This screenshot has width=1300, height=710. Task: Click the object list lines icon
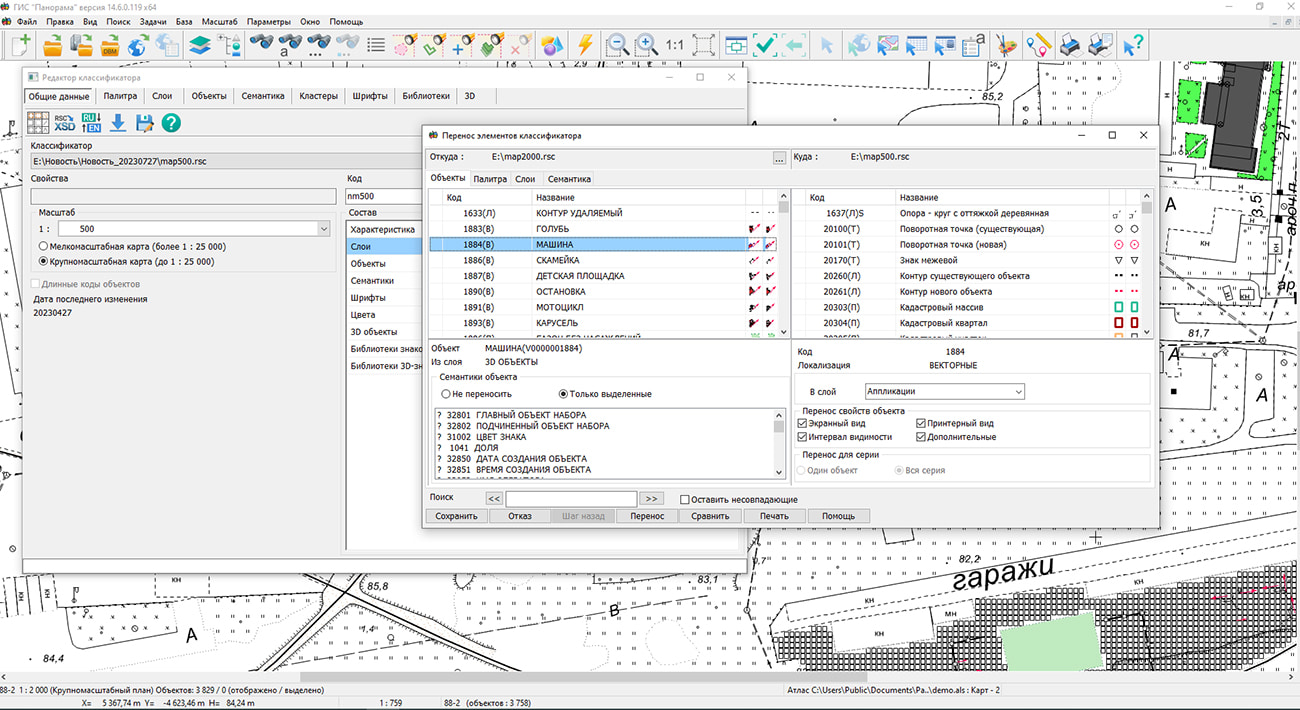tap(376, 45)
